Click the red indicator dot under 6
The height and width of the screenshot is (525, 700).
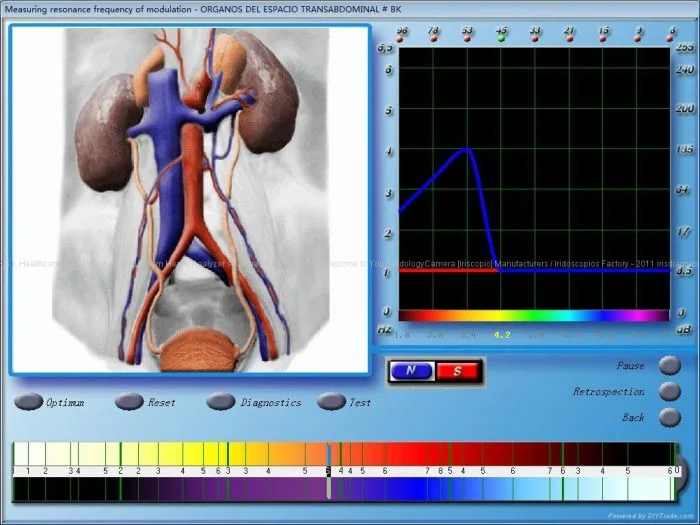tap(670, 39)
